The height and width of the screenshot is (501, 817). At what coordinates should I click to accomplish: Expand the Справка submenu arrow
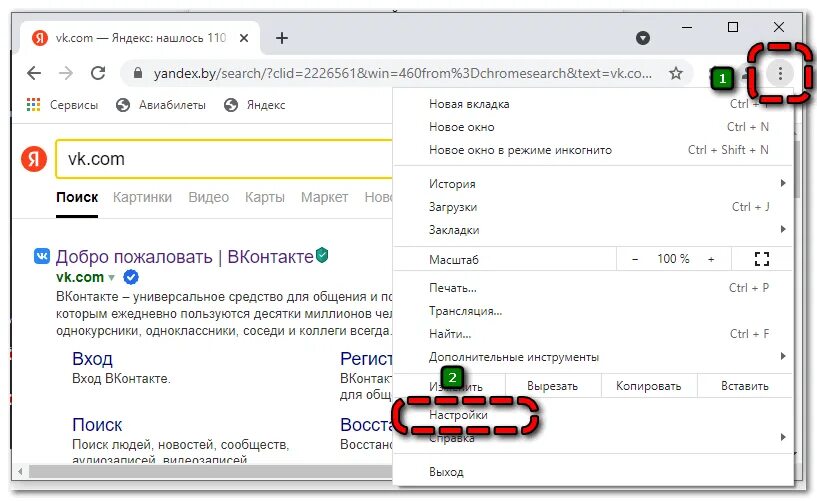pyautogui.click(x=783, y=437)
